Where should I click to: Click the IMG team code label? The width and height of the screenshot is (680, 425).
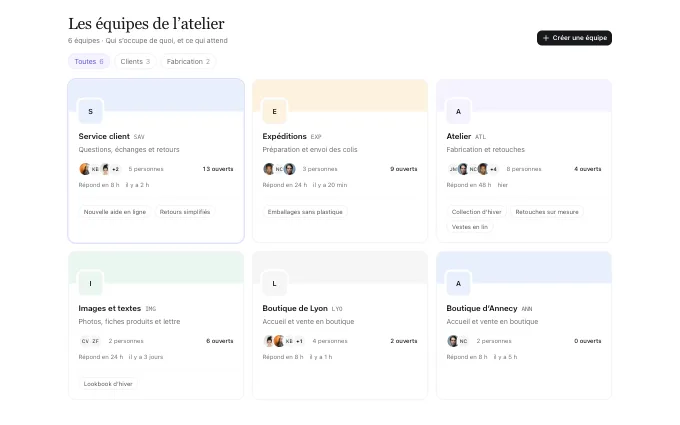150,309
